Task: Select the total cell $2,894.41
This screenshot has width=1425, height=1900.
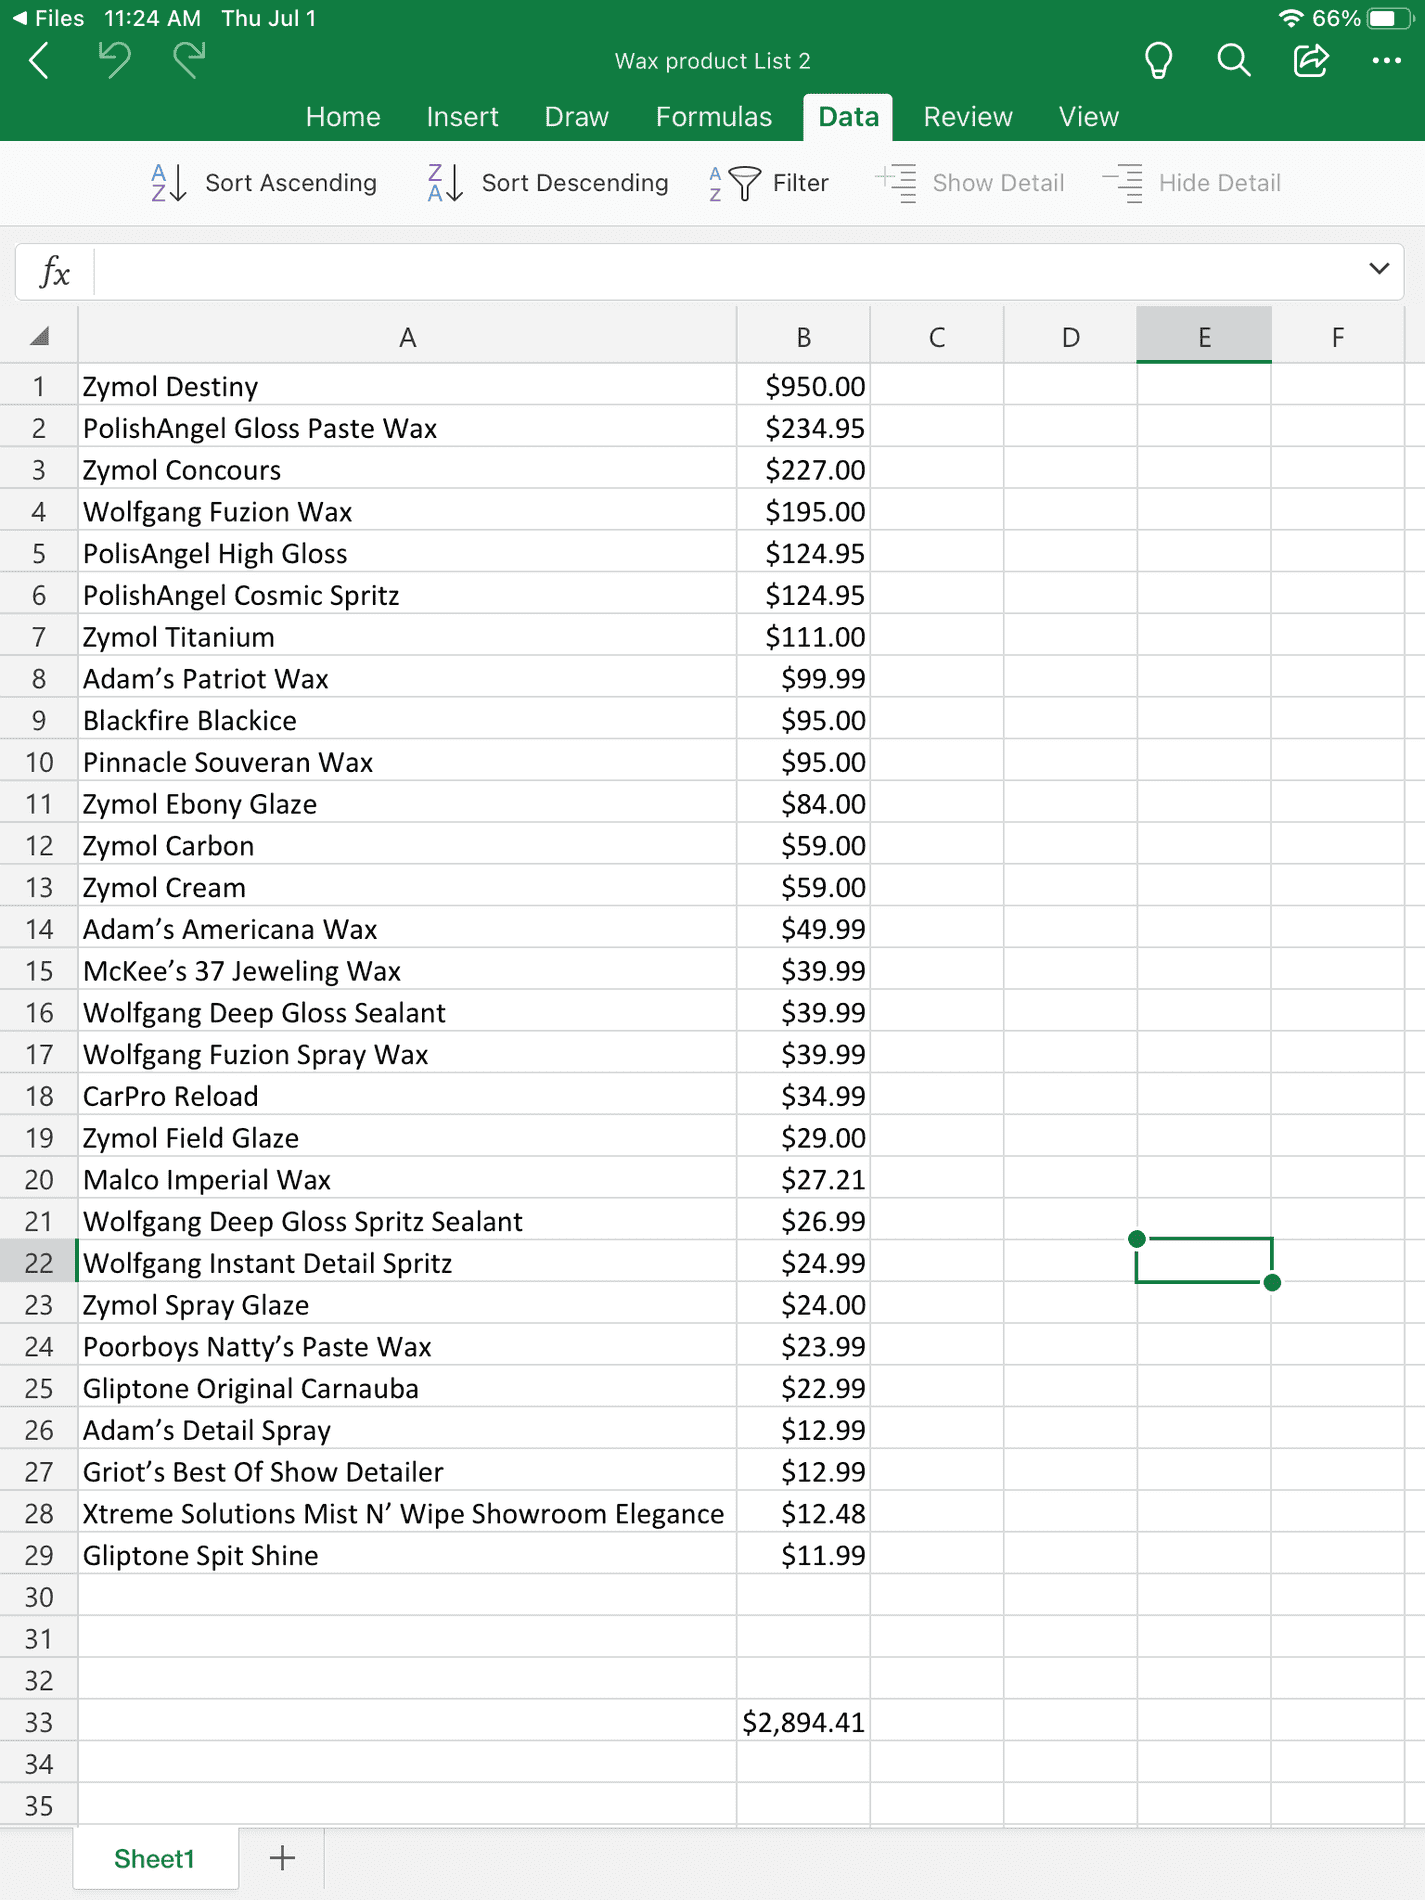Action: point(803,1721)
